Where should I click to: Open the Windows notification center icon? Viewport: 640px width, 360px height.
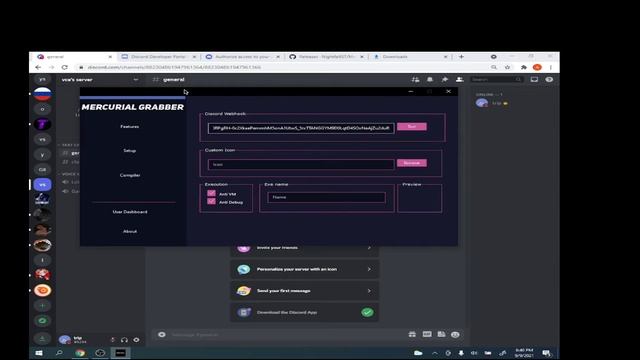(x=547, y=353)
